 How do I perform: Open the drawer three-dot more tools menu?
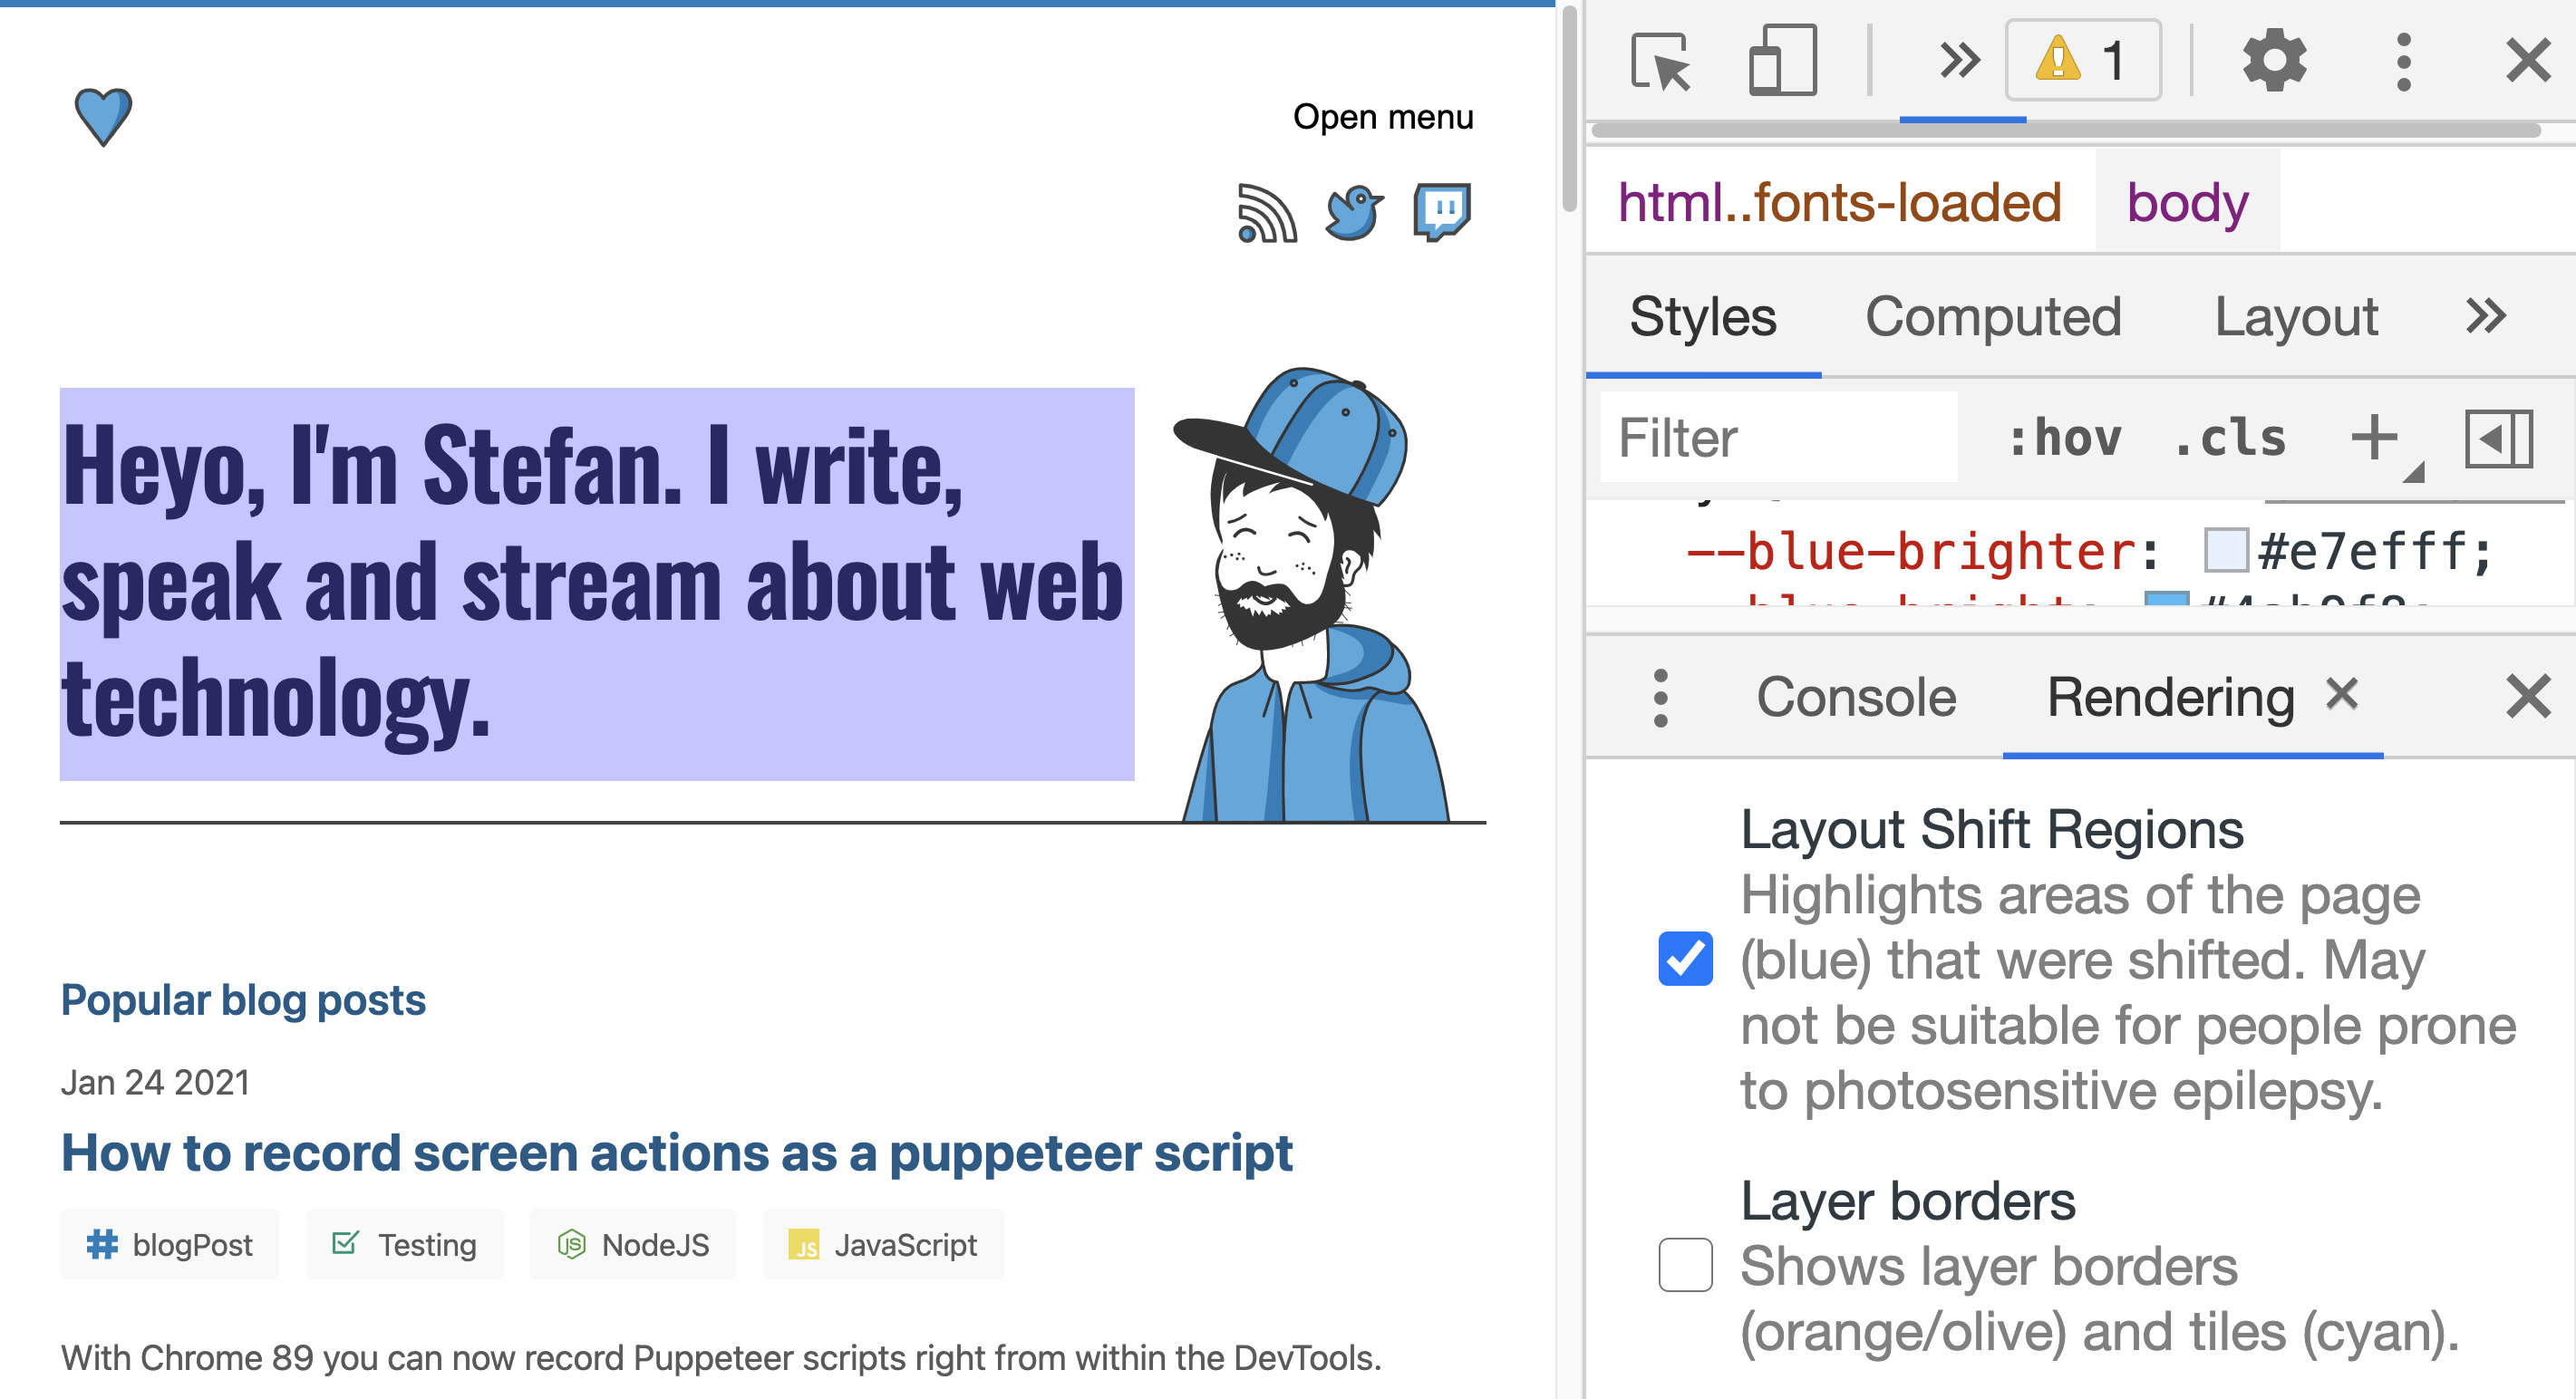(1661, 697)
